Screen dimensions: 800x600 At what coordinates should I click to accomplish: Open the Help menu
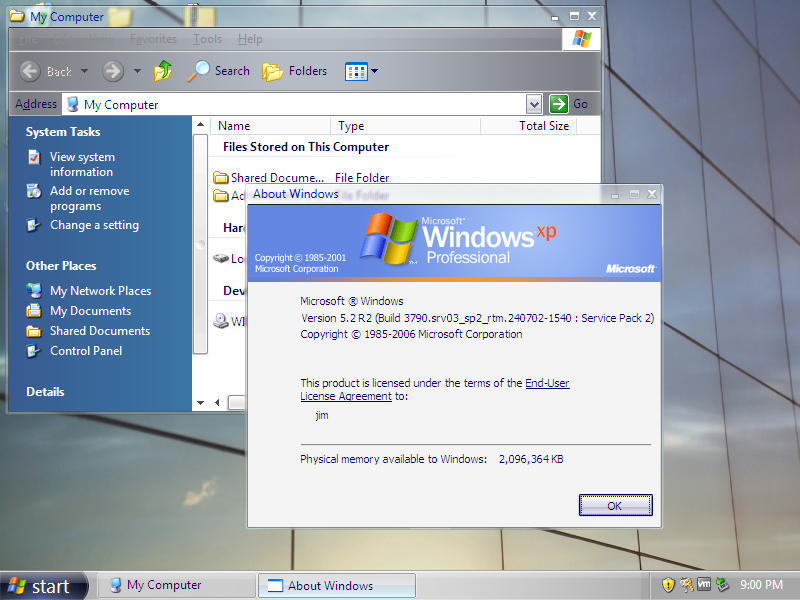[x=250, y=39]
